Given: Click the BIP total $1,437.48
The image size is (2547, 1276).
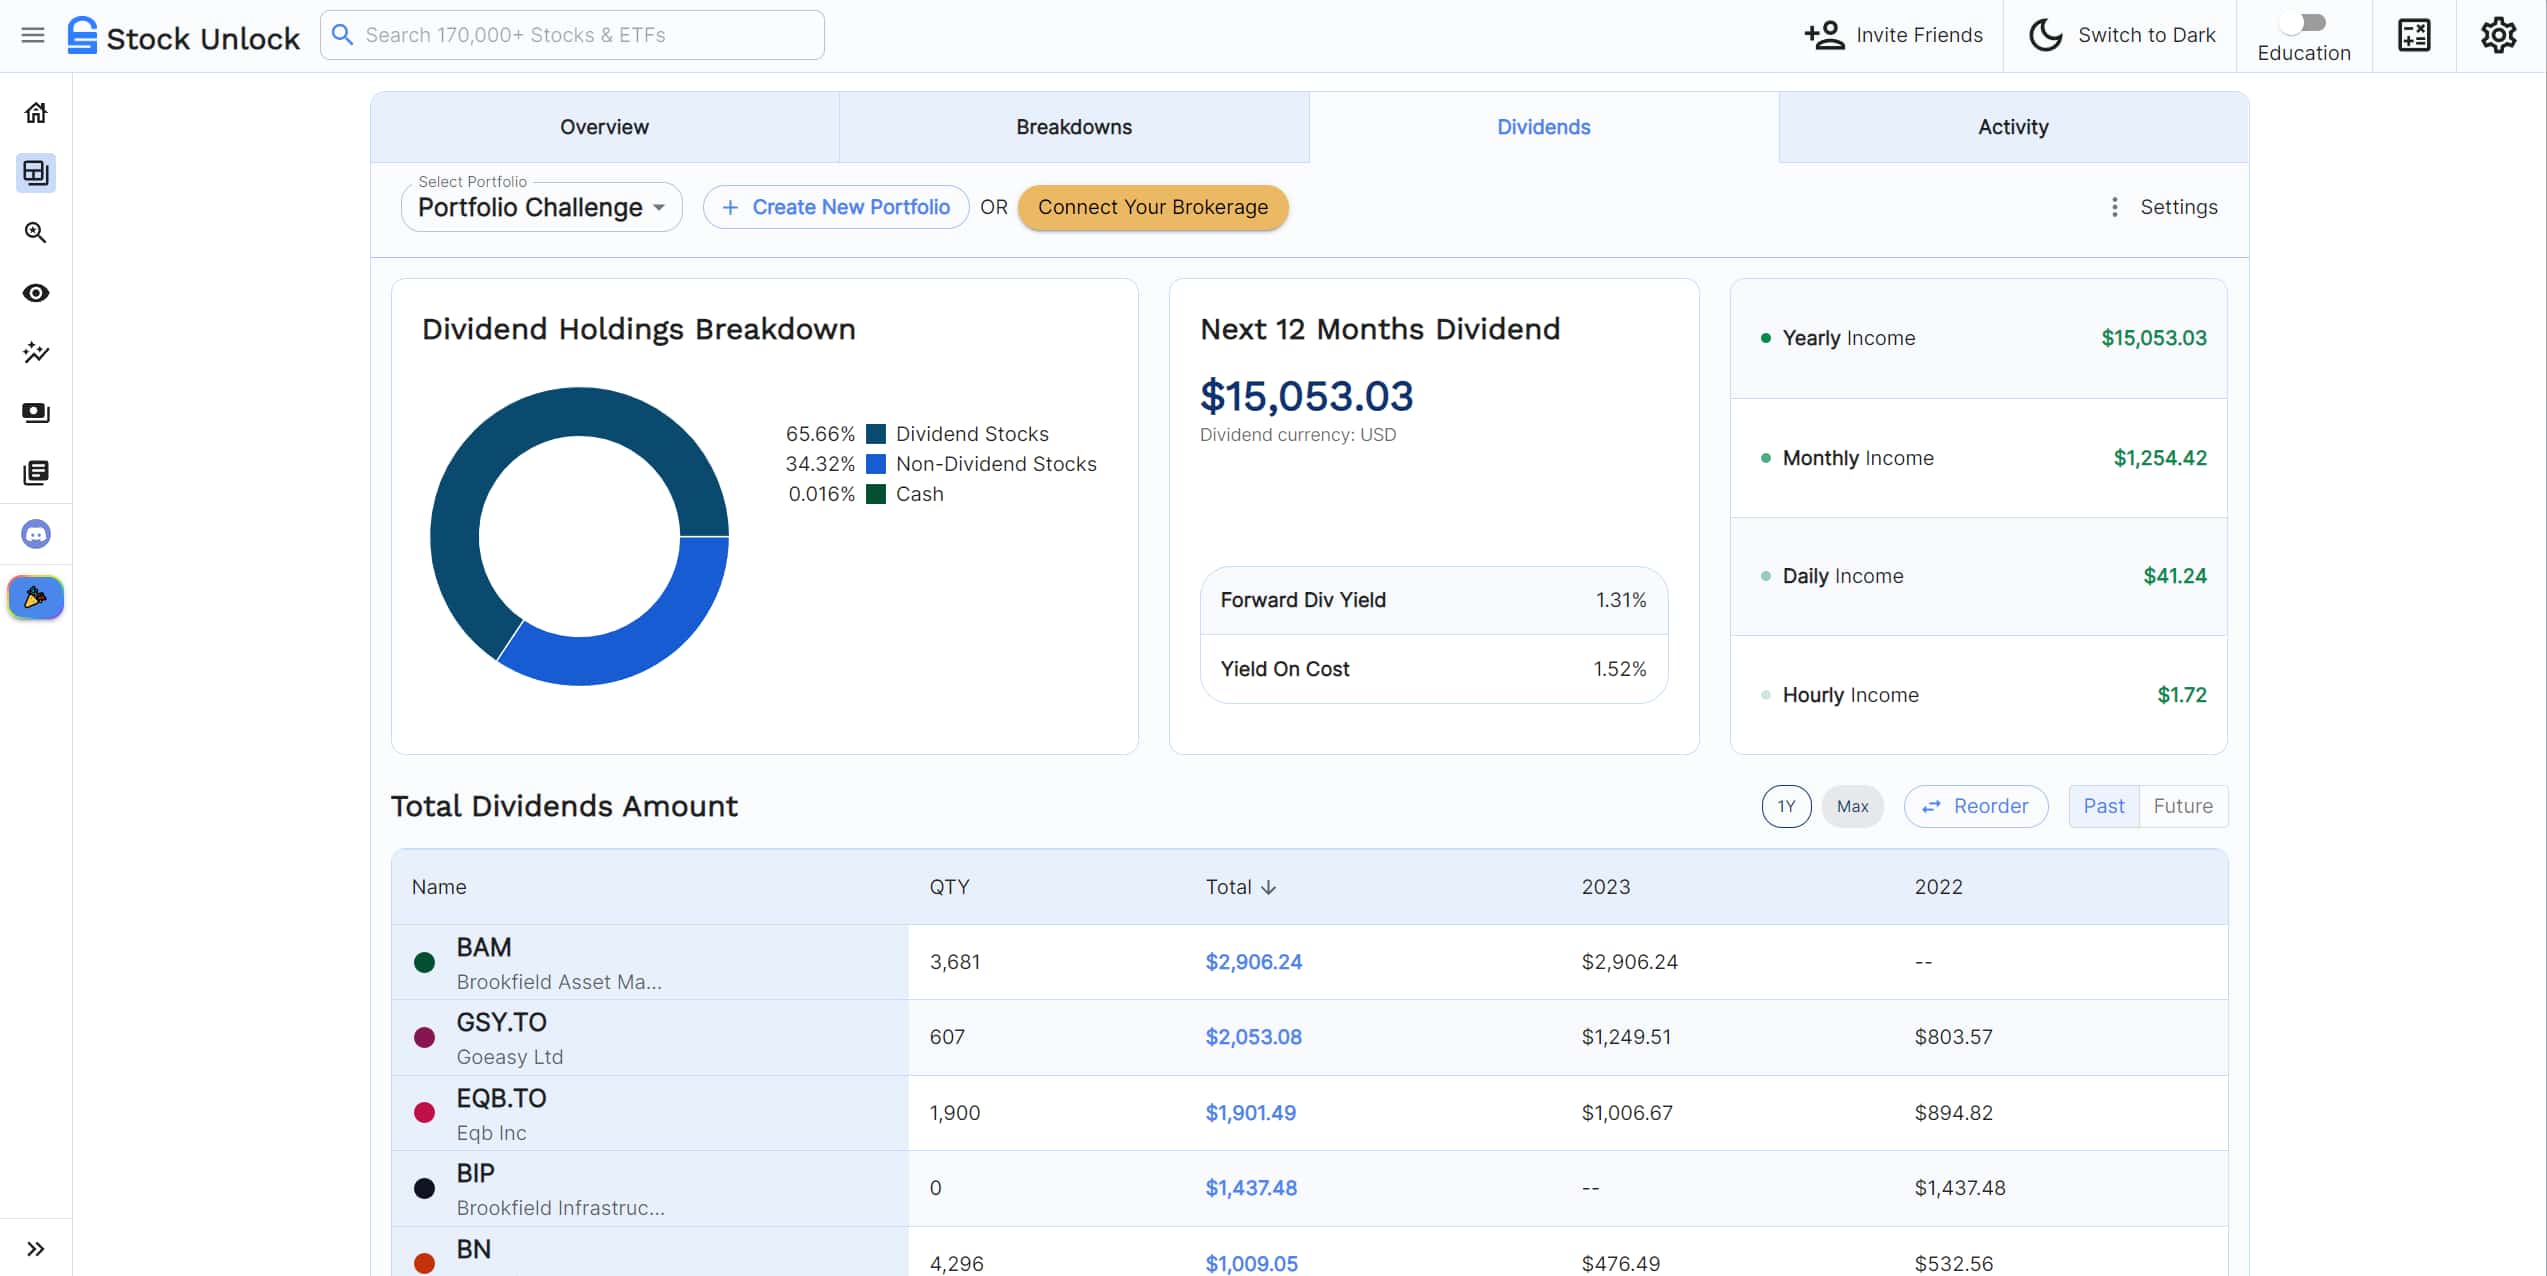Looking at the screenshot, I should click(1251, 1188).
